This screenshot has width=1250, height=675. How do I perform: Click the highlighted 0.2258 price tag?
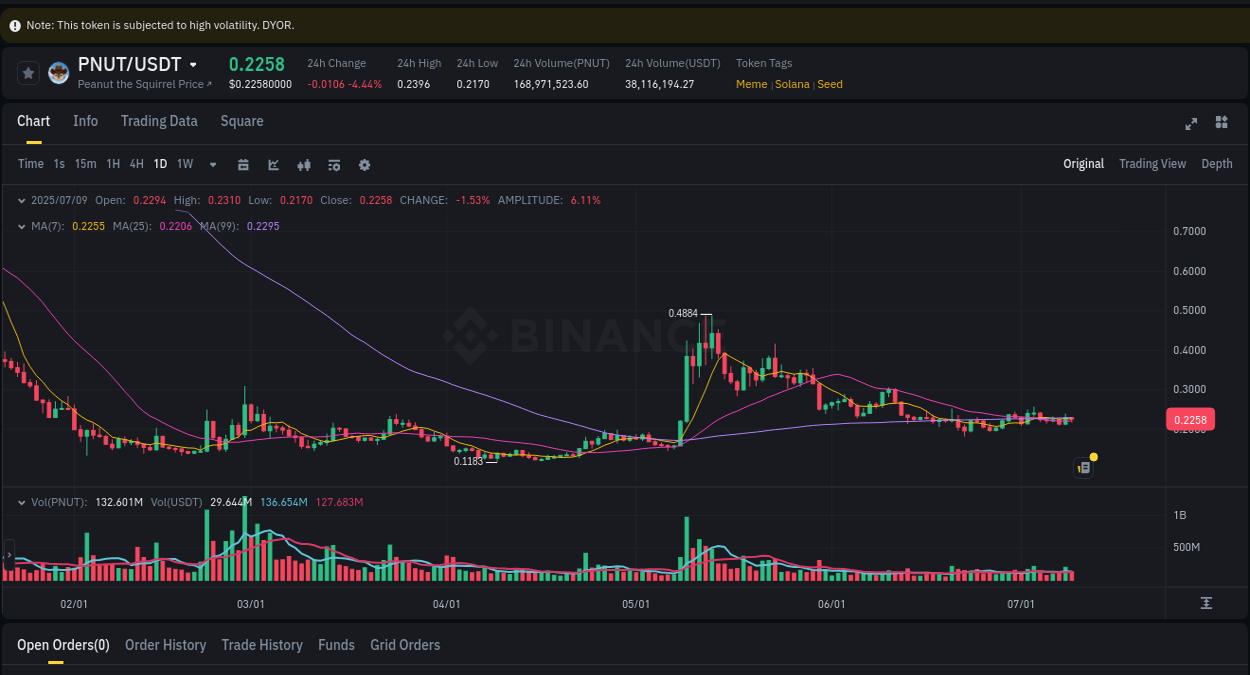pos(1189,419)
